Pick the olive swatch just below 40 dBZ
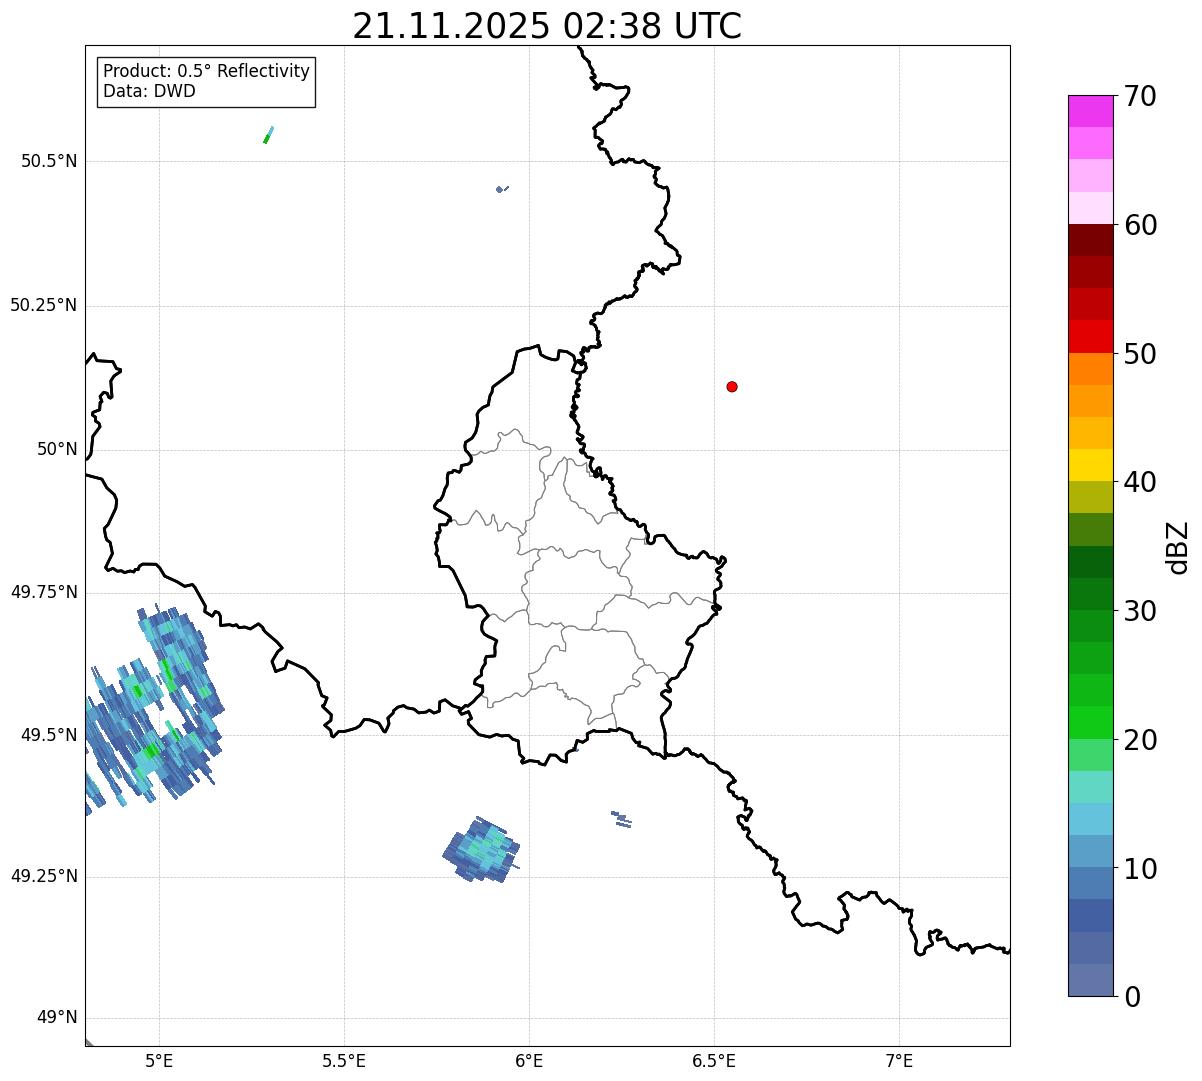 tap(1090, 498)
